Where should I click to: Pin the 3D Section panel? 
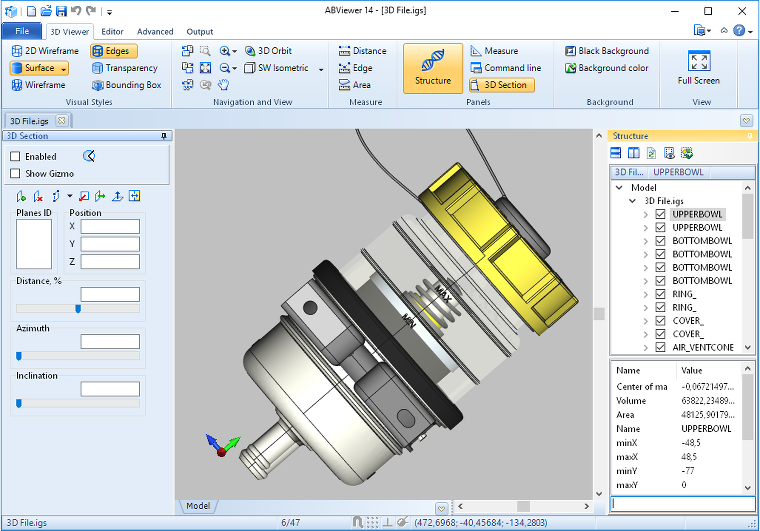click(x=164, y=136)
